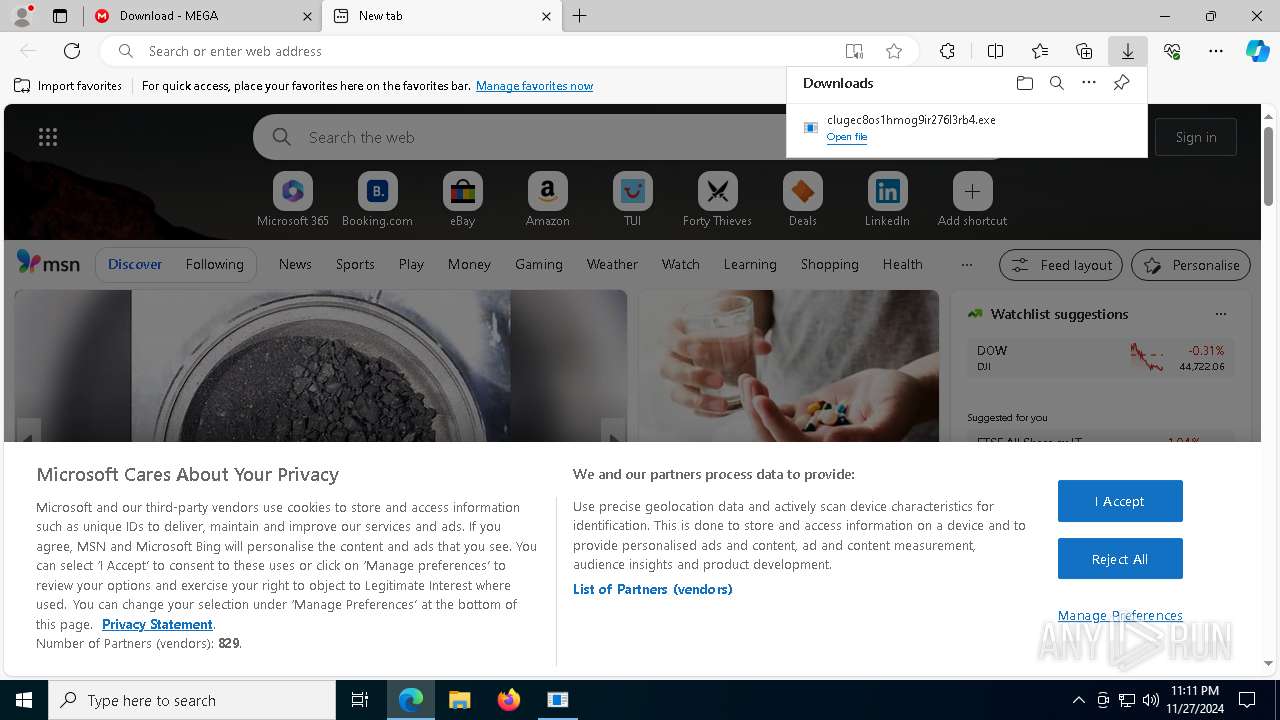Click Add shortcut plus tile
The height and width of the screenshot is (720, 1280).
click(x=972, y=200)
